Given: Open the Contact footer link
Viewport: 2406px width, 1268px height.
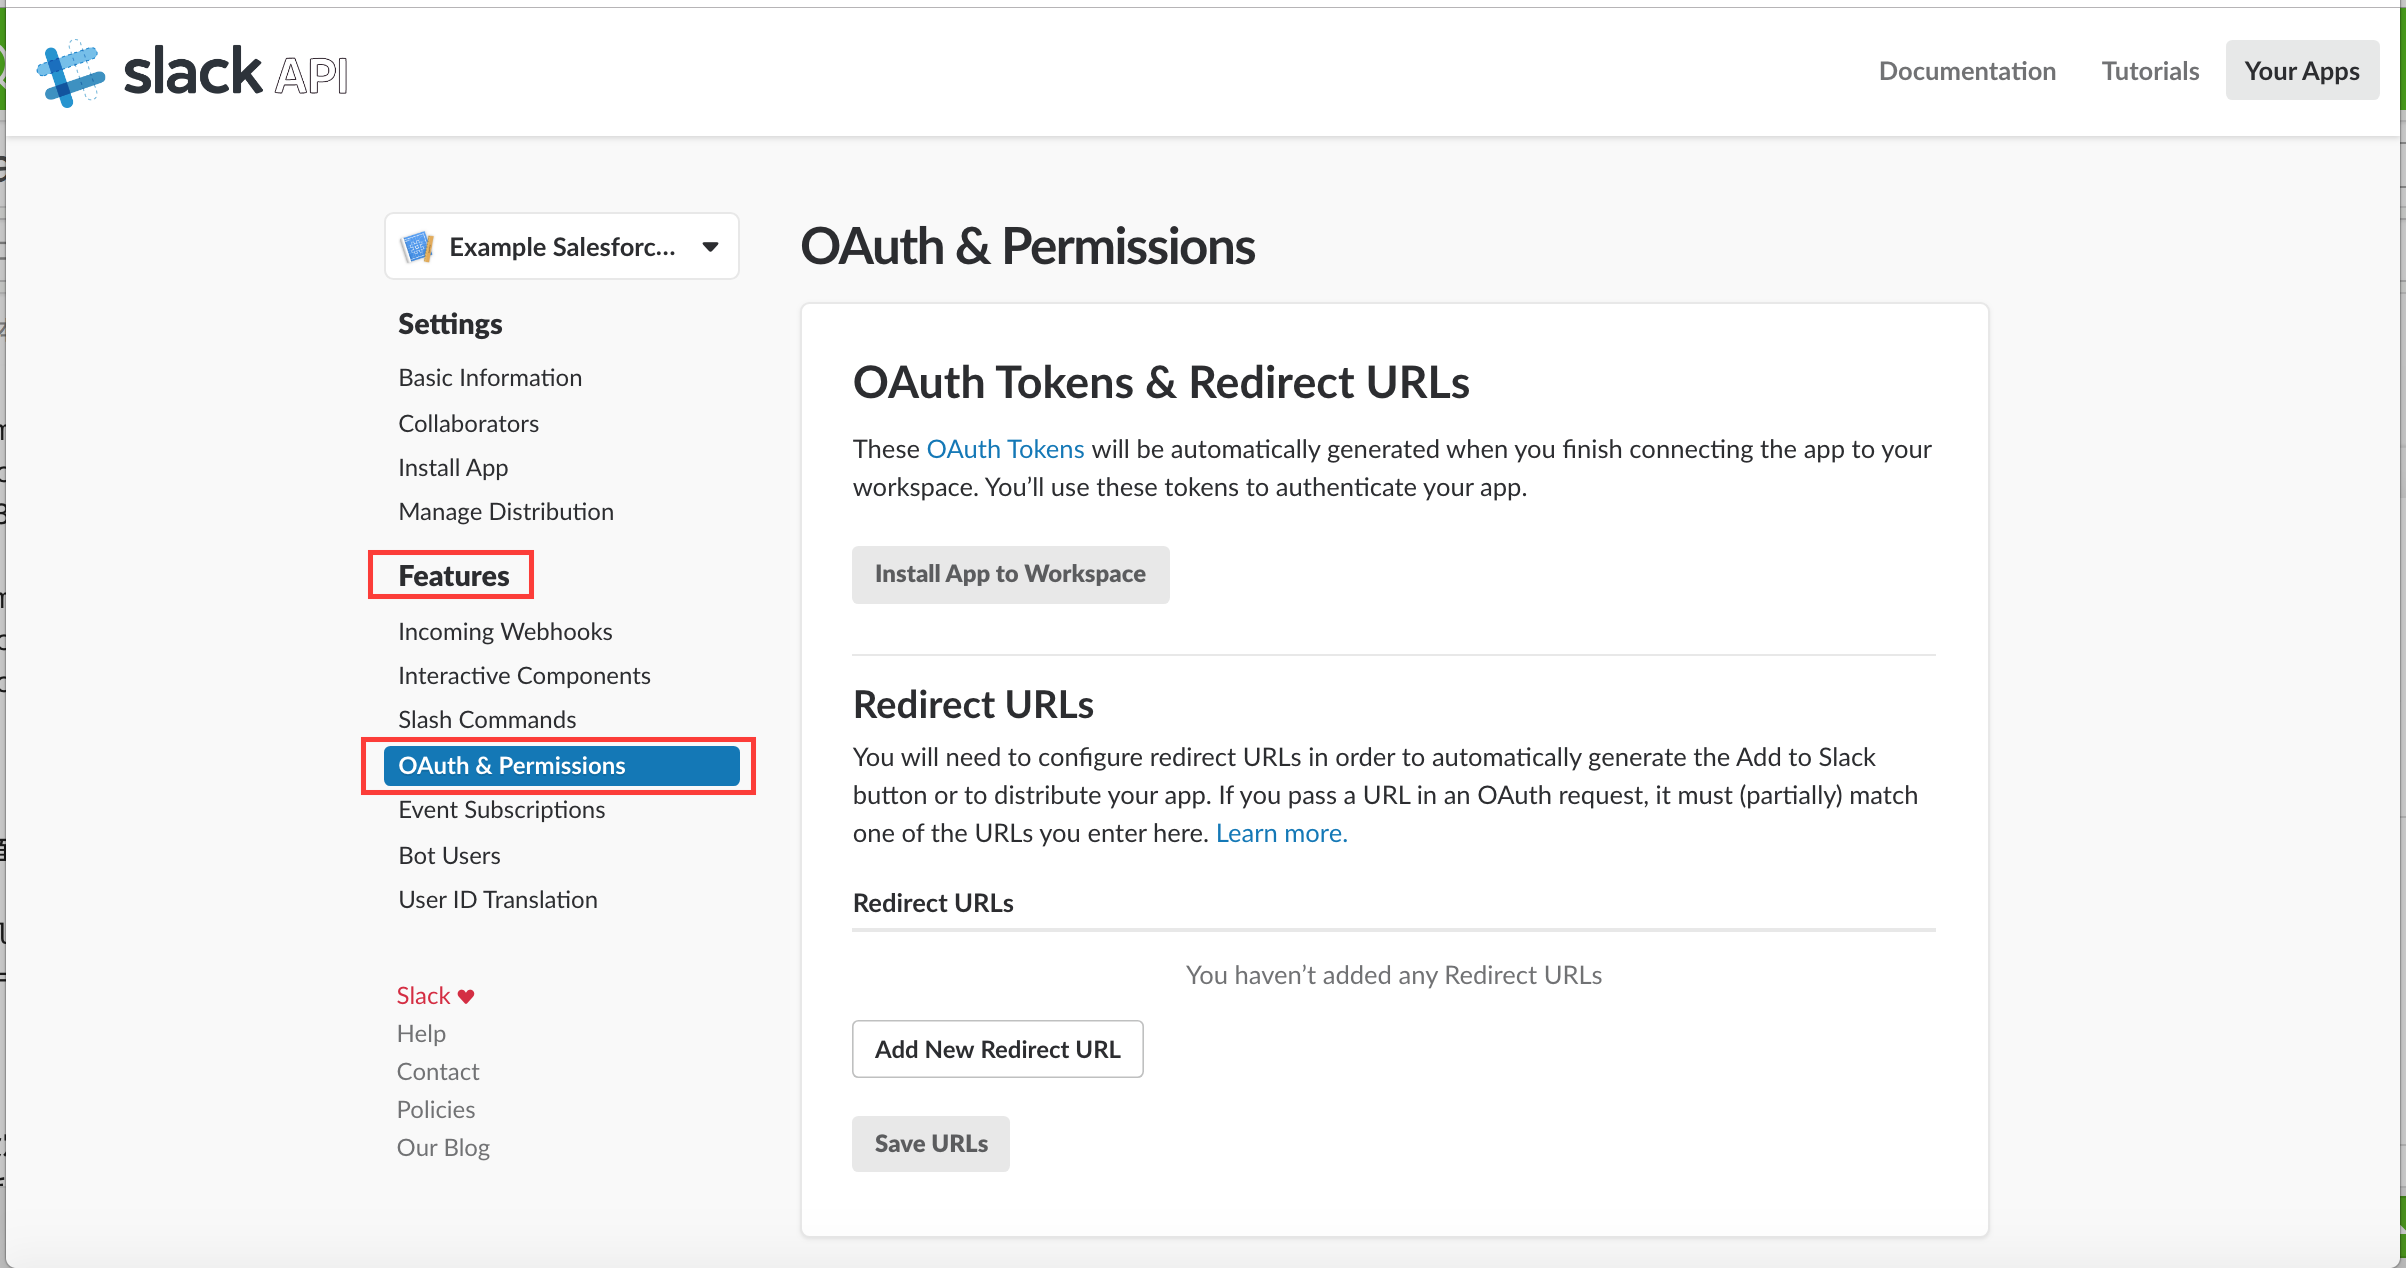Looking at the screenshot, I should (438, 1072).
